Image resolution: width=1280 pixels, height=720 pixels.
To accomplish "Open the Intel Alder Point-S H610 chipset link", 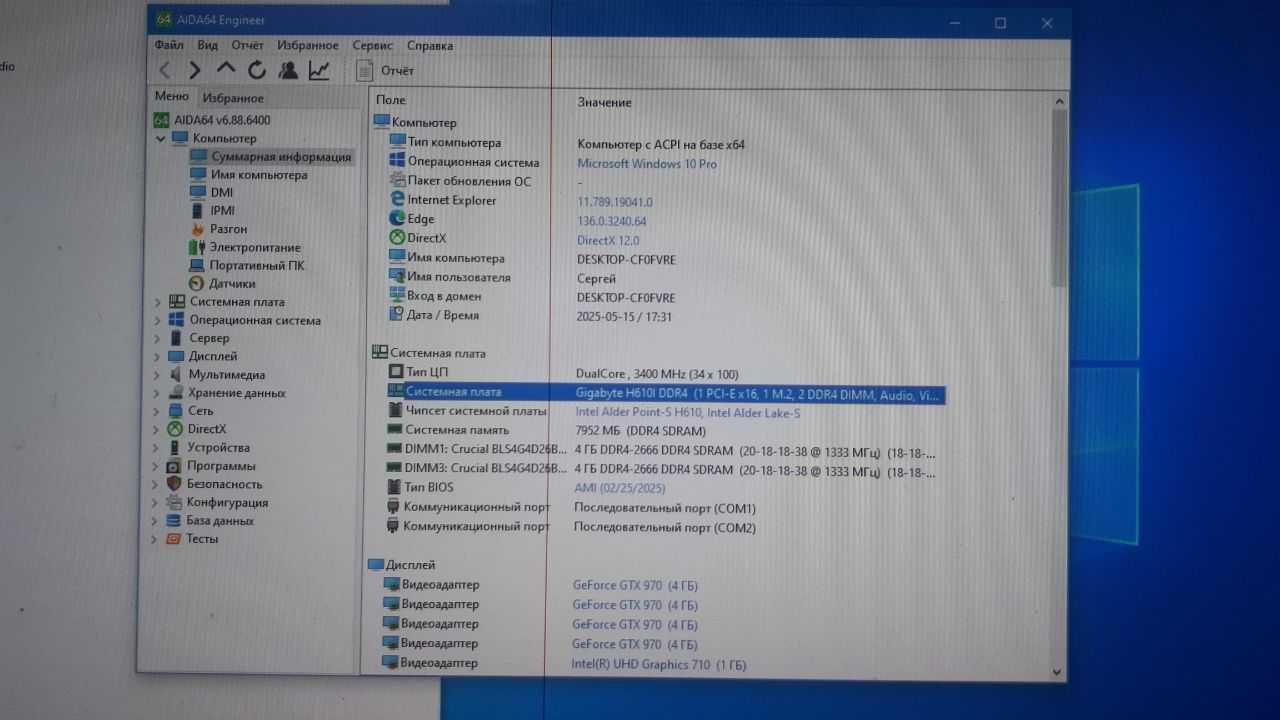I will click(x=688, y=412).
